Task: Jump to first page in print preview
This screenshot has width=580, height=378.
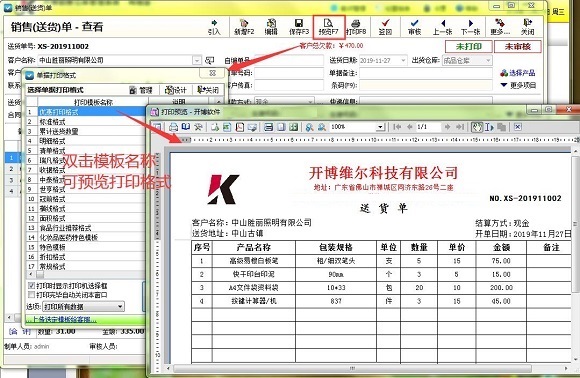Action: pos(398,127)
